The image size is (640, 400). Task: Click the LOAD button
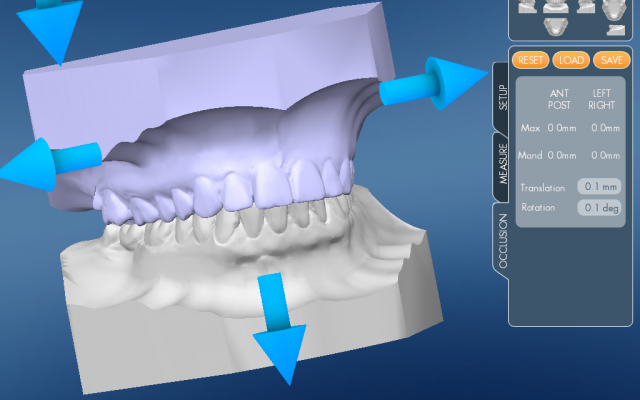coord(571,60)
